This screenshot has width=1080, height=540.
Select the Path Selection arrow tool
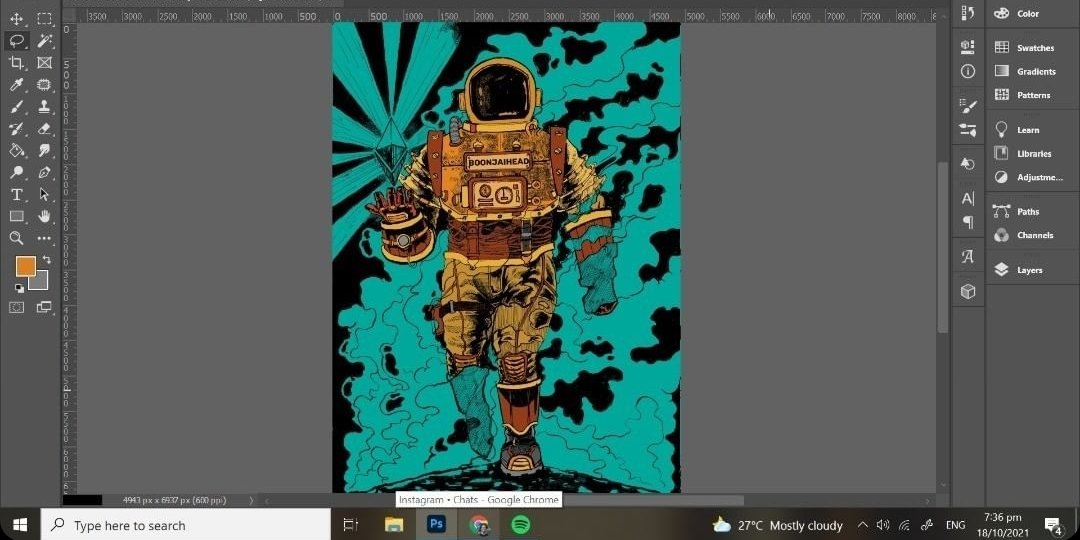45,194
